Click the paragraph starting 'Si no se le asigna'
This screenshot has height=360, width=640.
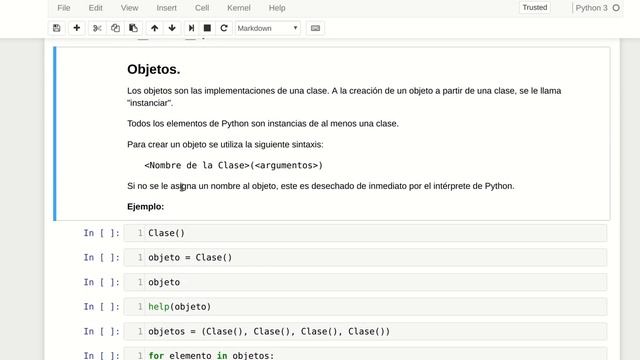(x=321, y=186)
